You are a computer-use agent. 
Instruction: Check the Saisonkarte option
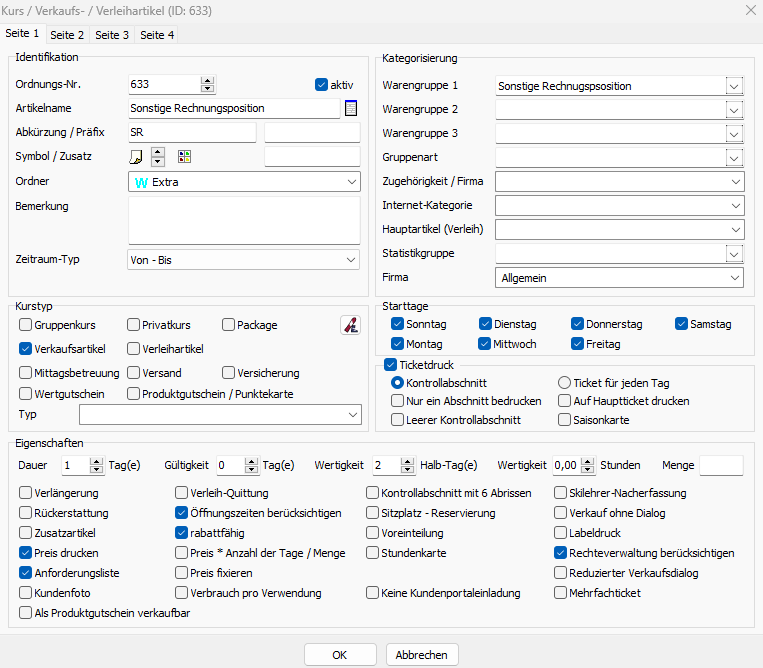[x=564, y=419]
